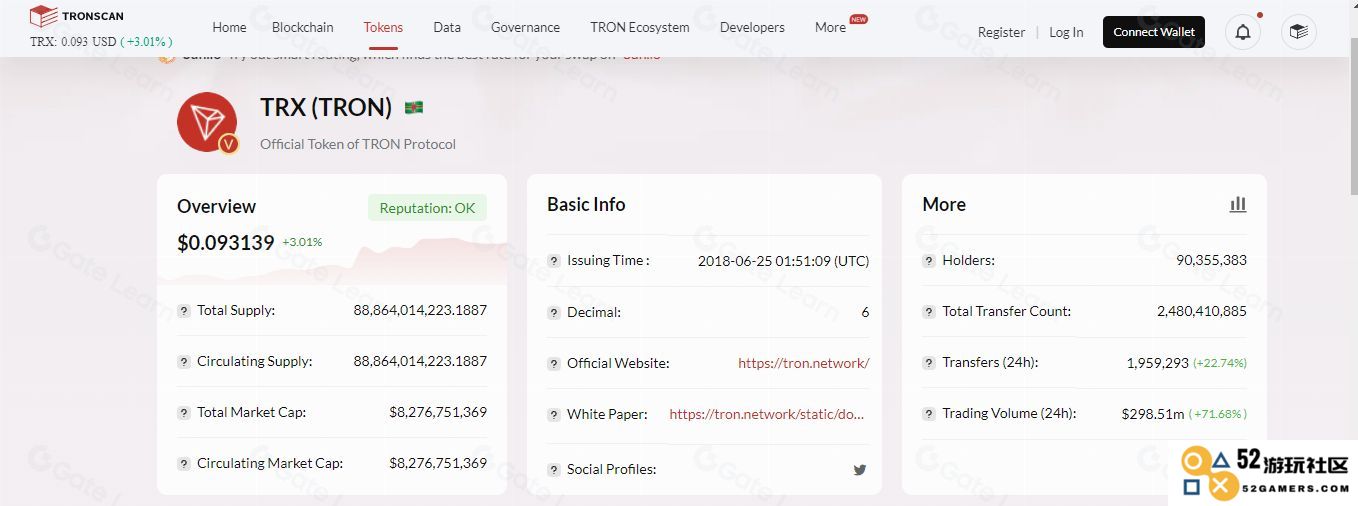Open the Blockchain menu

pyautogui.click(x=303, y=27)
